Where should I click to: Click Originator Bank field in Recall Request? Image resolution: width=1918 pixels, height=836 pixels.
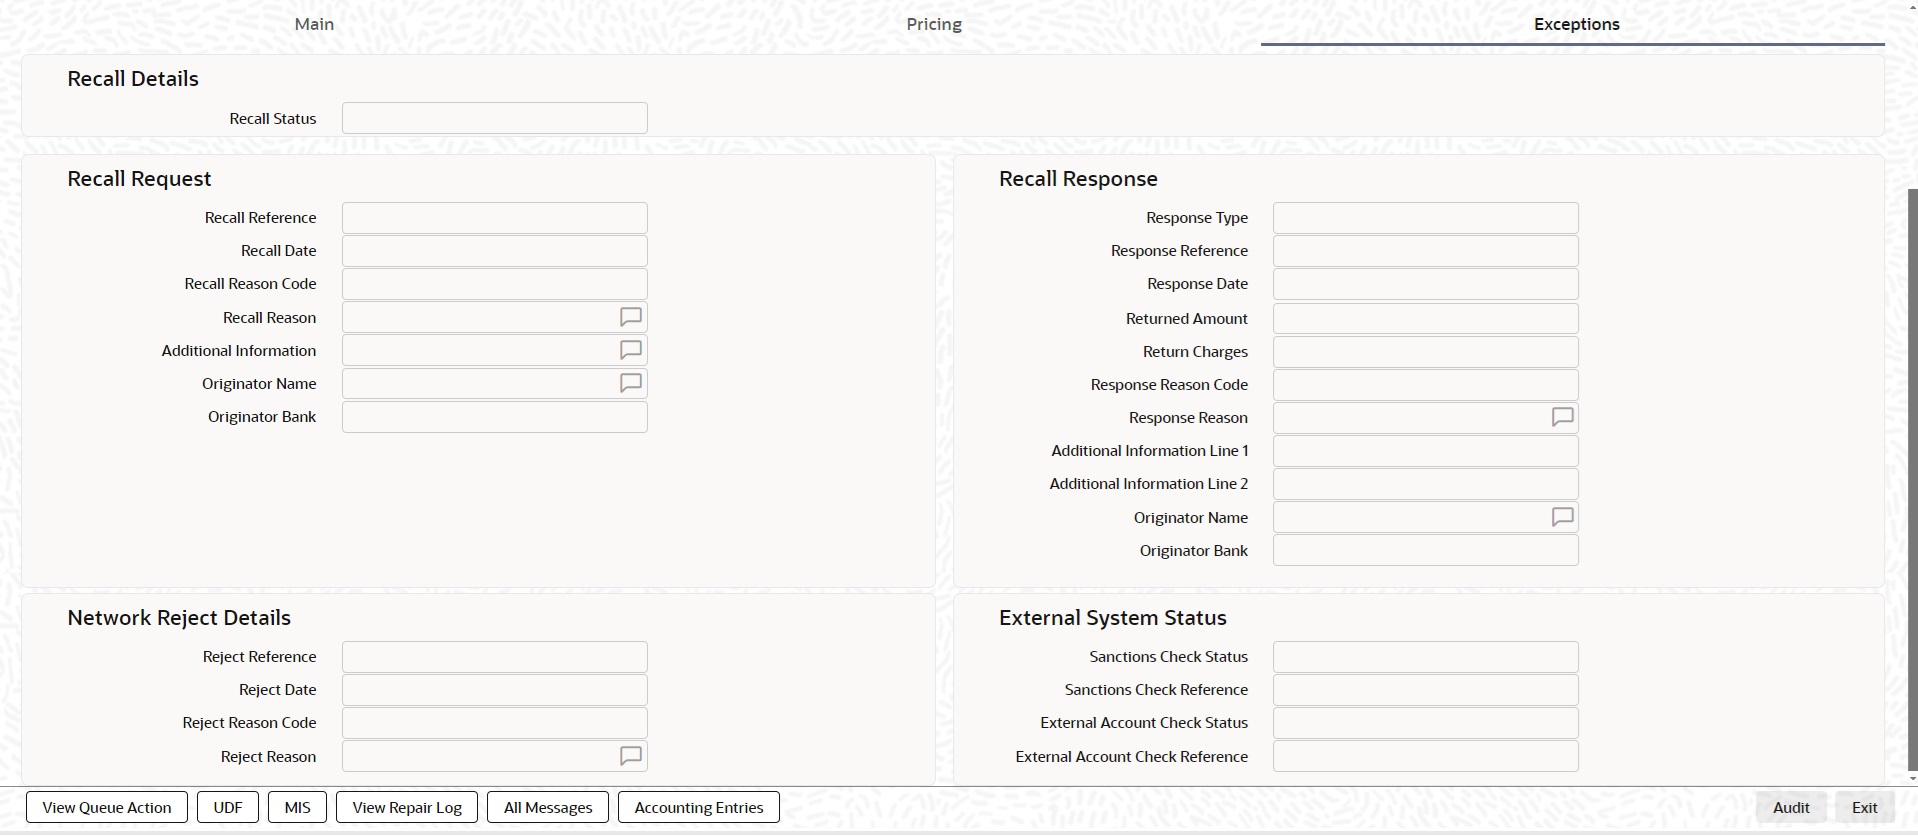pos(495,417)
